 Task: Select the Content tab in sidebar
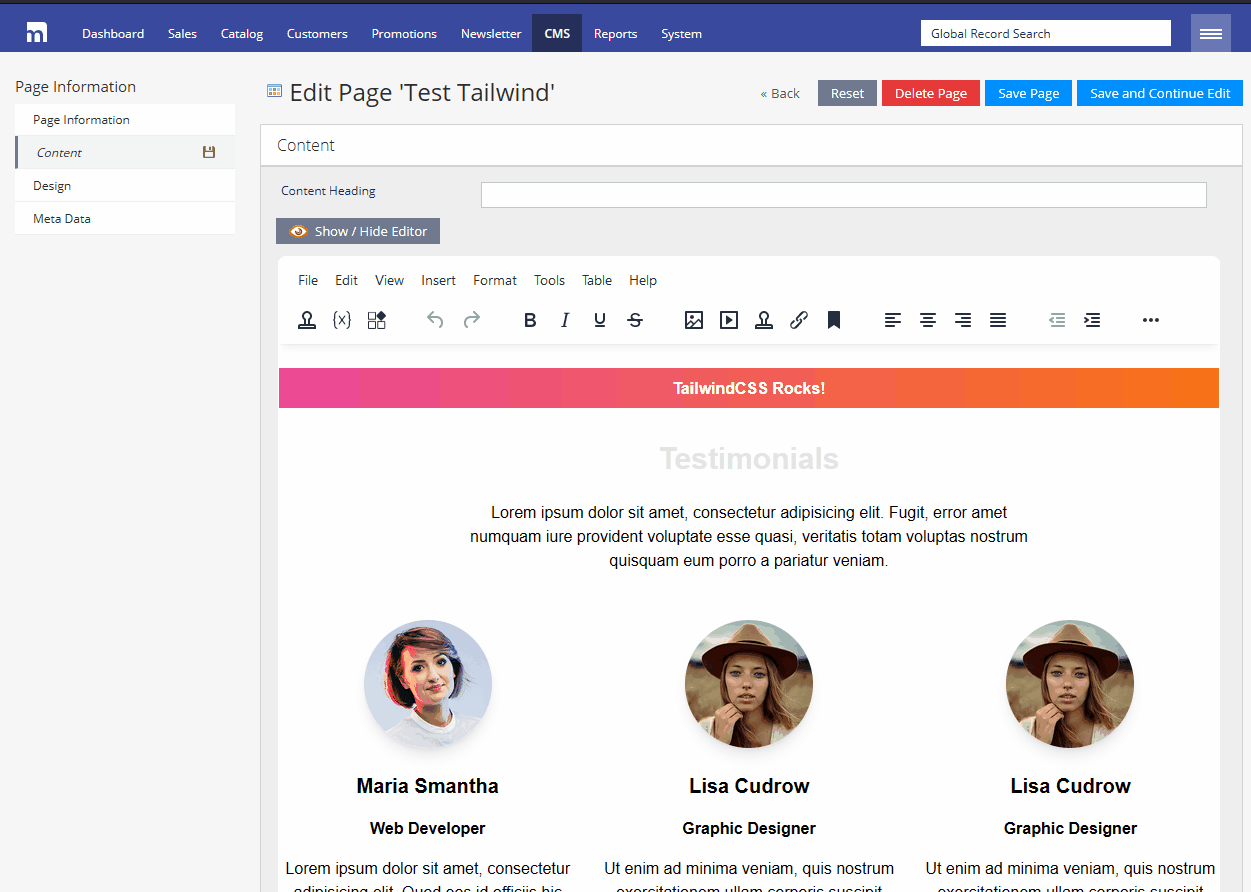tap(125, 152)
